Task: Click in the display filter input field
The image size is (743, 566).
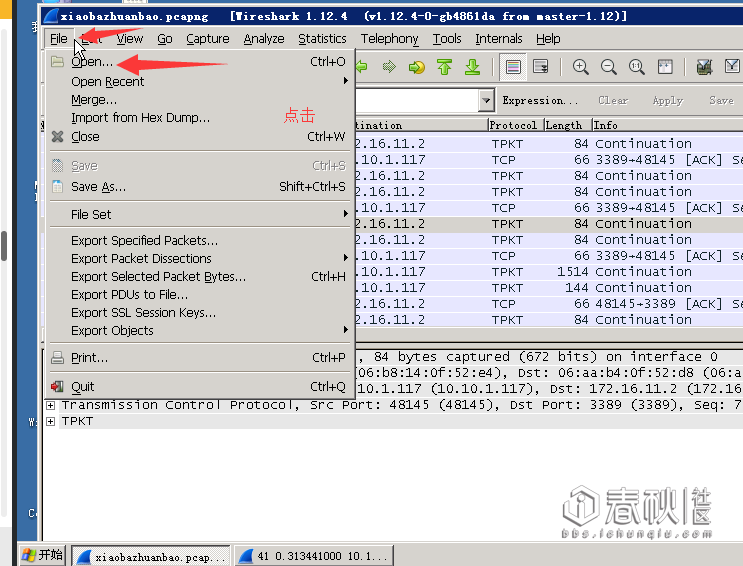Action: pos(417,100)
